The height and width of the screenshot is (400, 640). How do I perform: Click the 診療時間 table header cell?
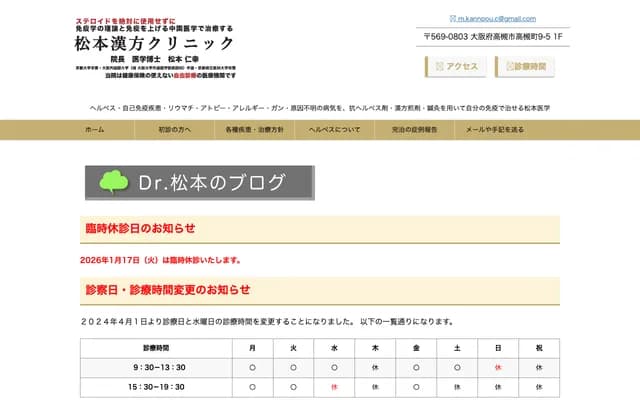156,348
